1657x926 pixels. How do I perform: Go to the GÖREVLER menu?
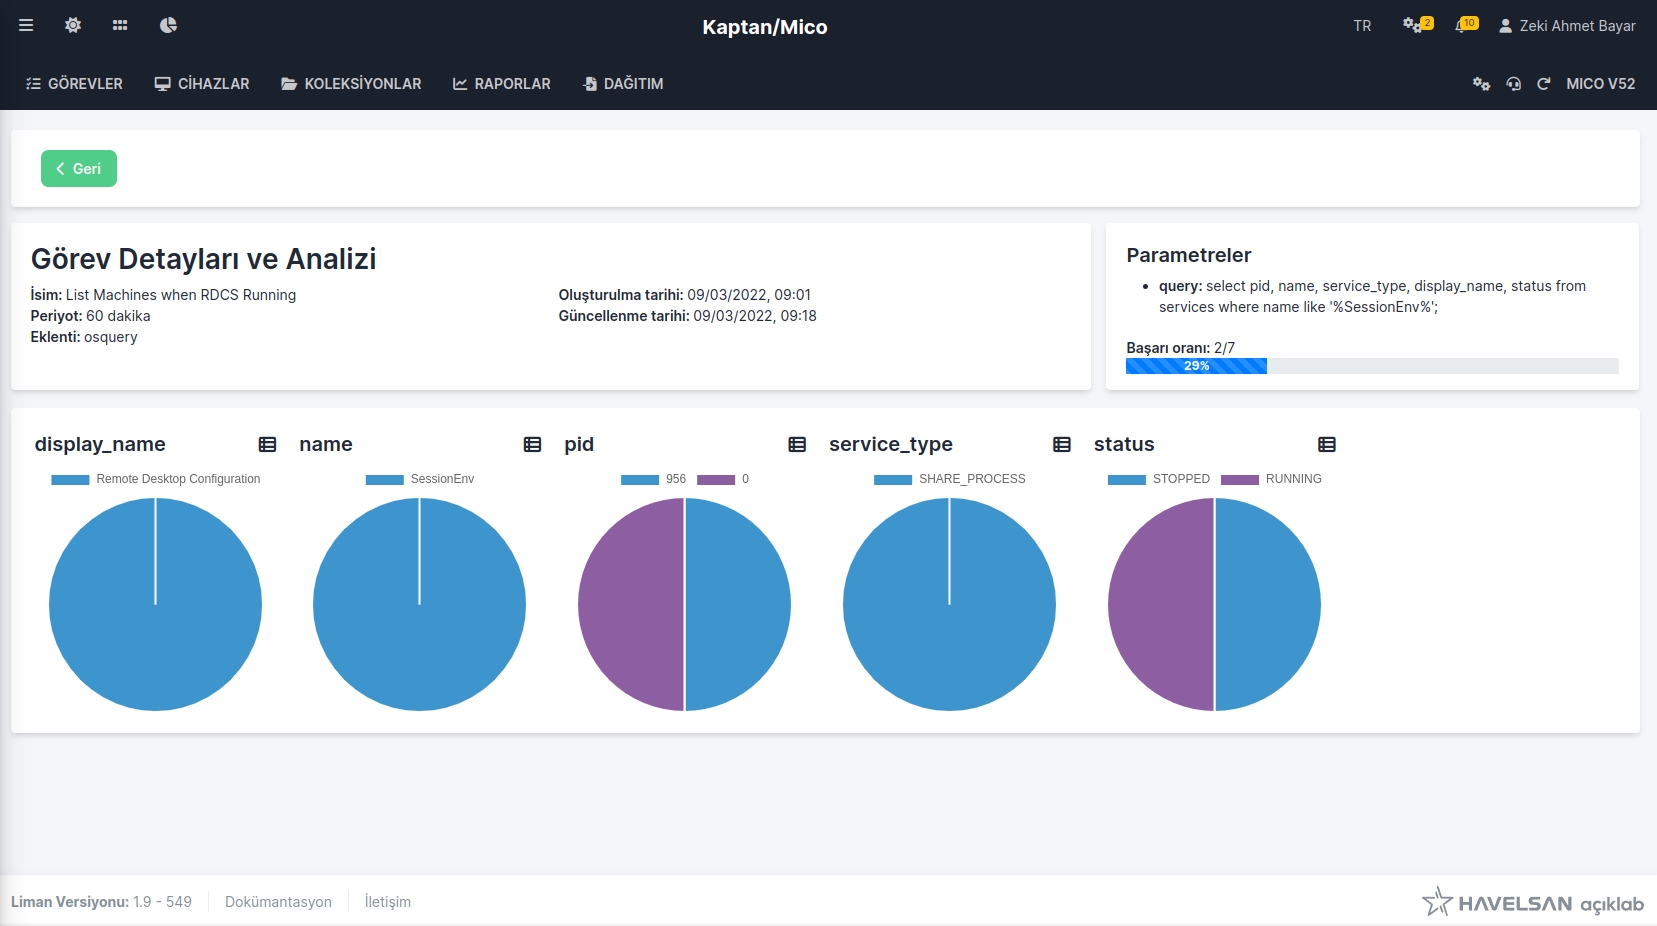point(75,84)
